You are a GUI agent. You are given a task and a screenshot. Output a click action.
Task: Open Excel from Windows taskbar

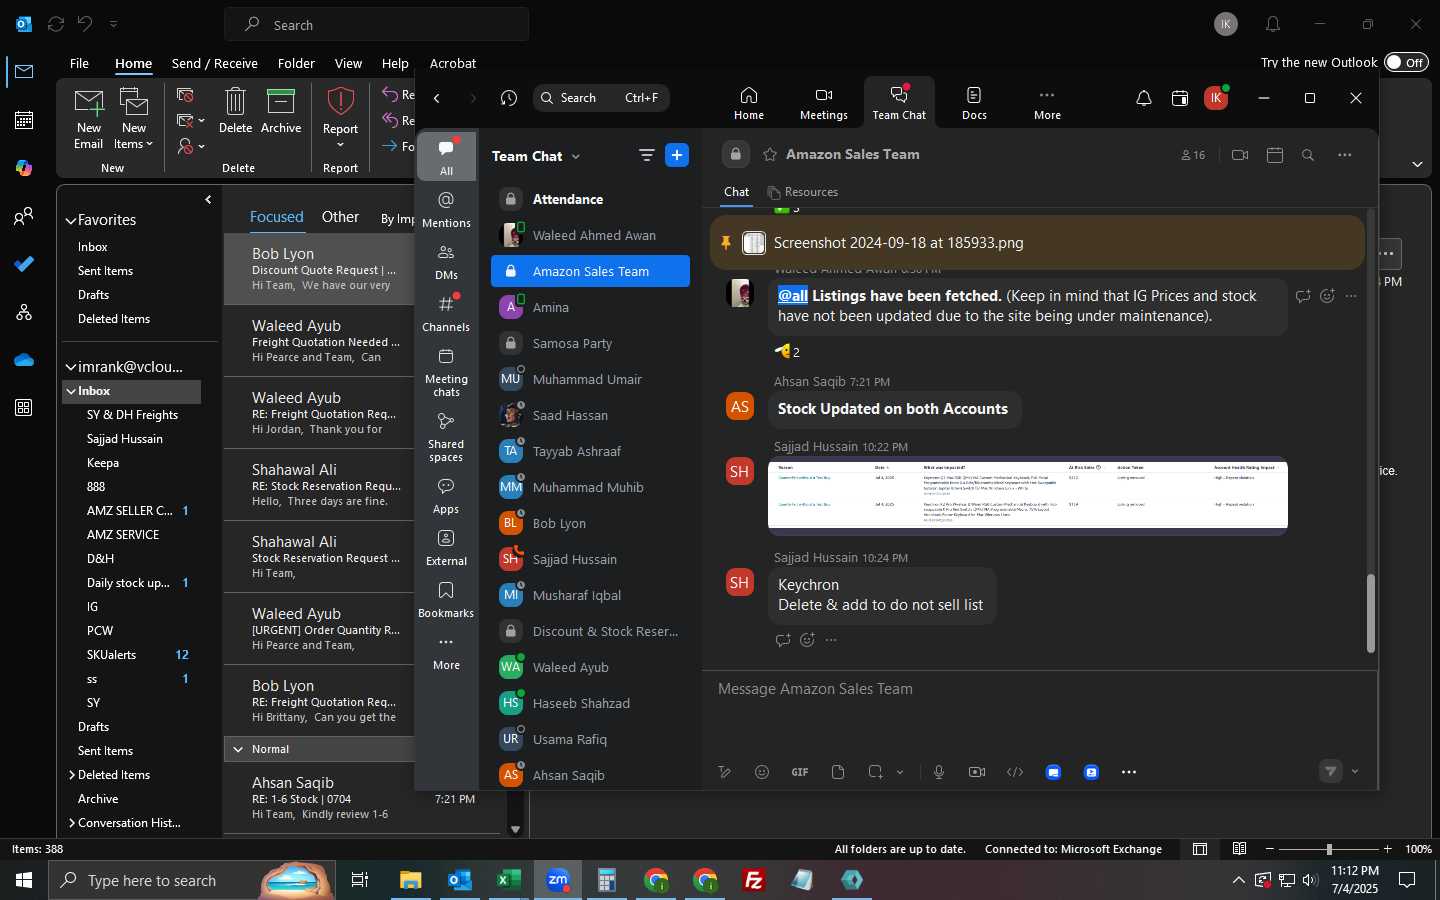coord(509,880)
